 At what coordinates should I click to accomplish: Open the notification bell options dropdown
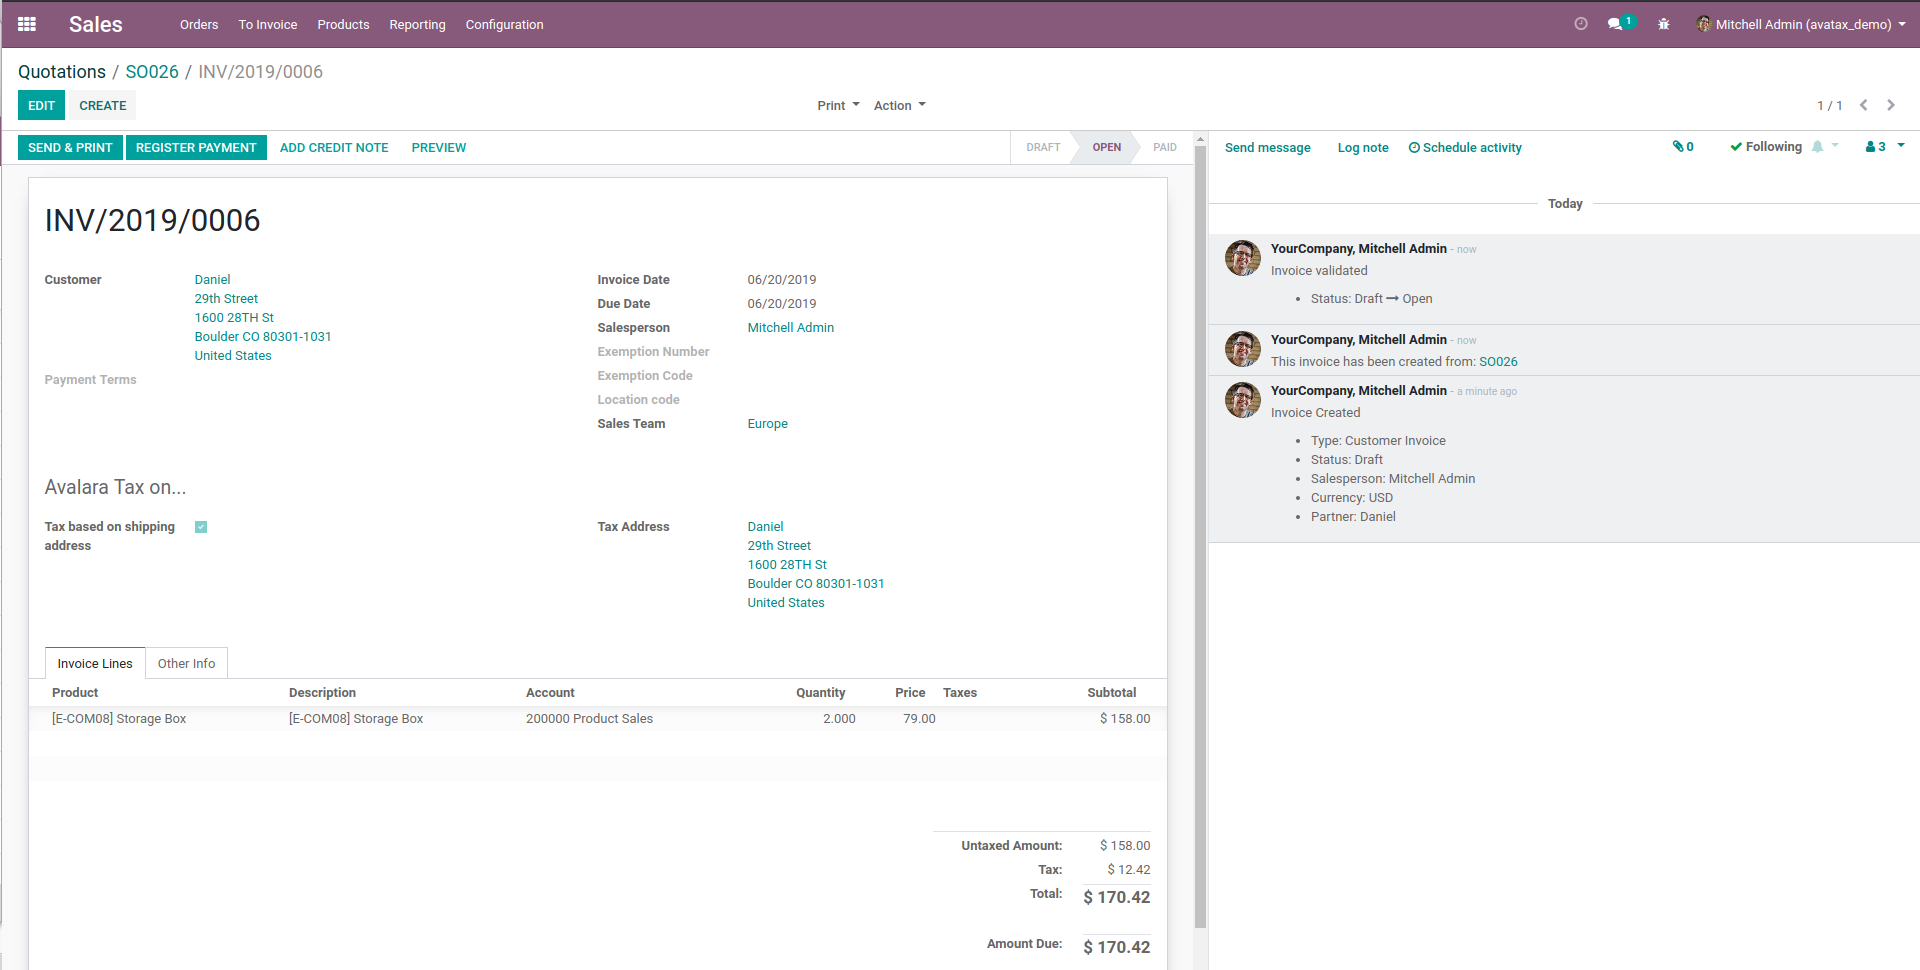click(1824, 147)
